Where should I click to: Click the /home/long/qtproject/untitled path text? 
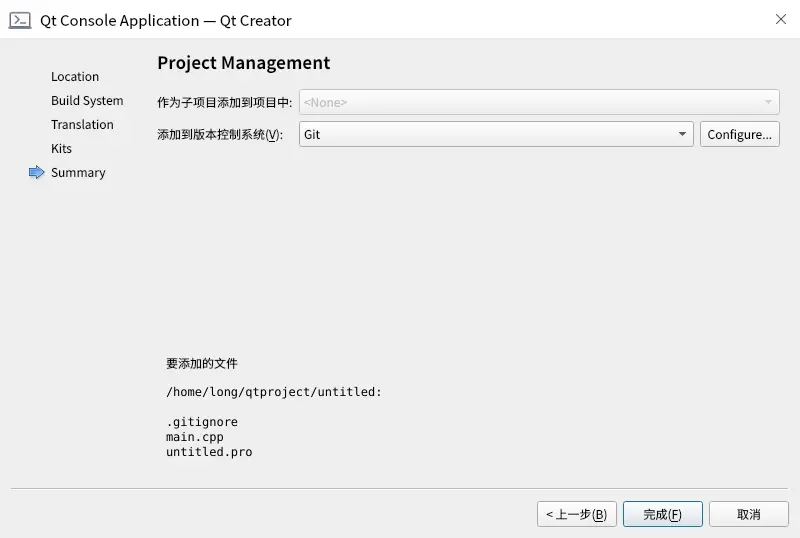(x=274, y=392)
